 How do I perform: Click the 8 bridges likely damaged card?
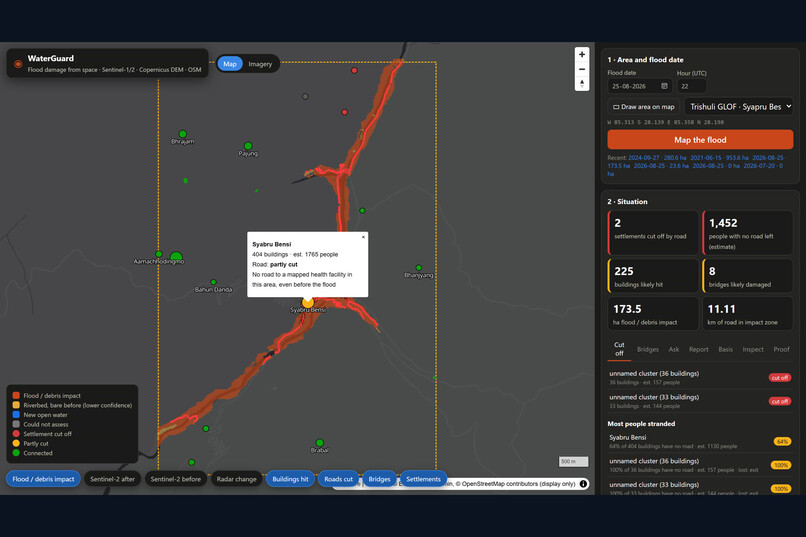pyautogui.click(x=747, y=275)
